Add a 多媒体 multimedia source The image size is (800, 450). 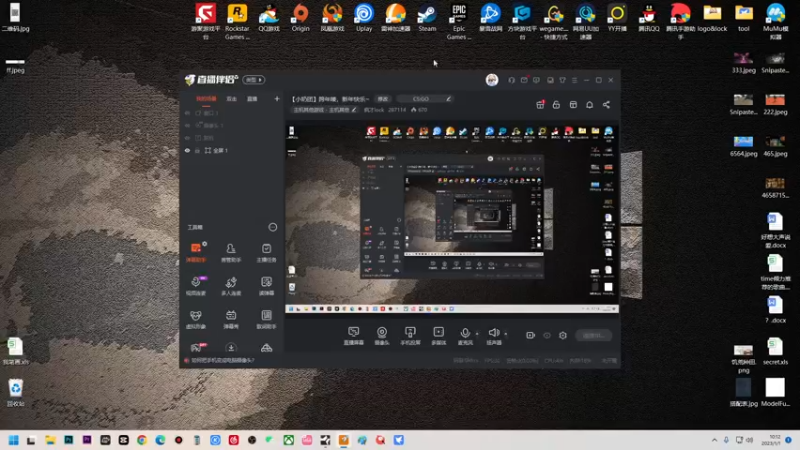[438, 335]
